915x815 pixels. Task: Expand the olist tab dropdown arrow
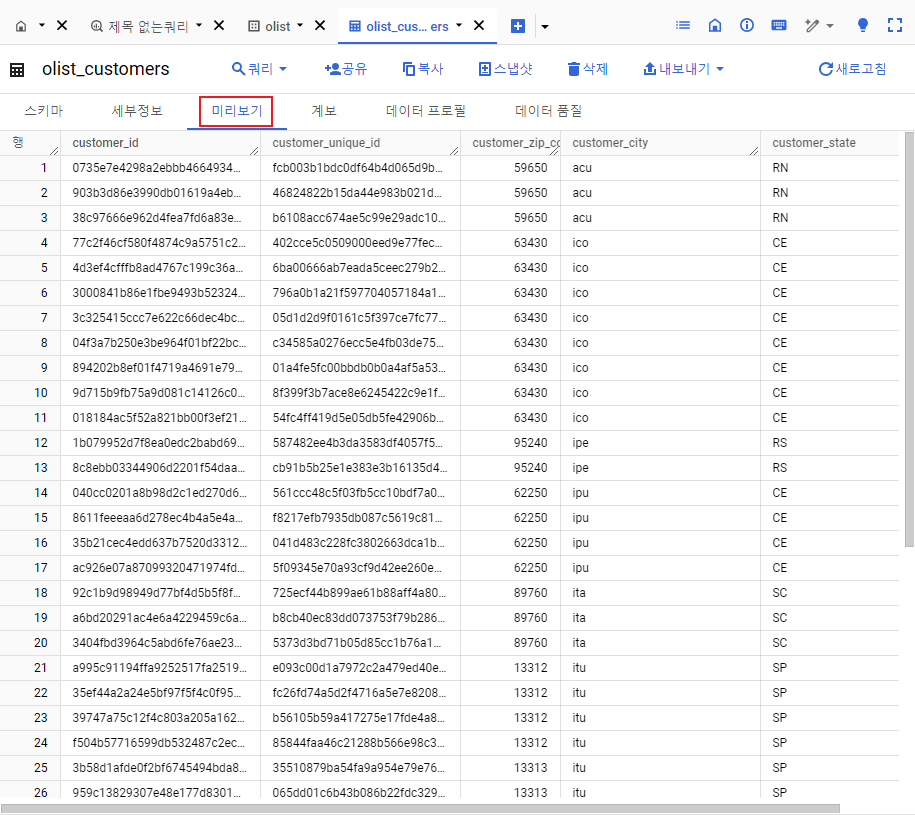(x=300, y=26)
